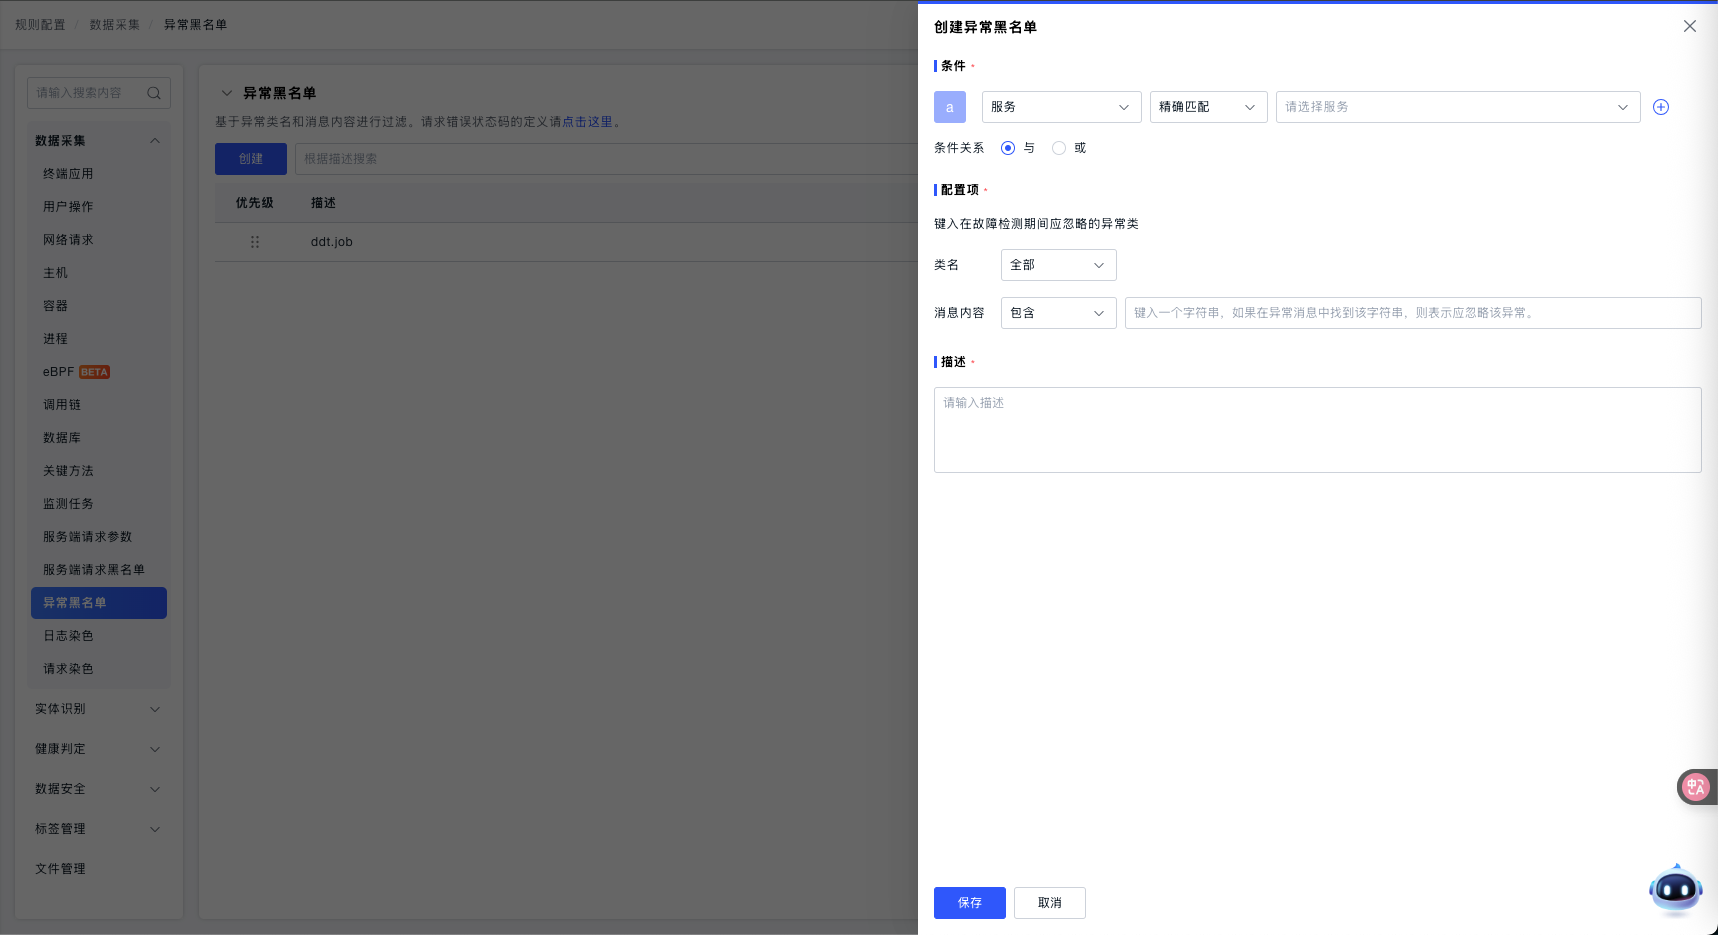Open the 类名 全部 dropdown

pyautogui.click(x=1058, y=265)
